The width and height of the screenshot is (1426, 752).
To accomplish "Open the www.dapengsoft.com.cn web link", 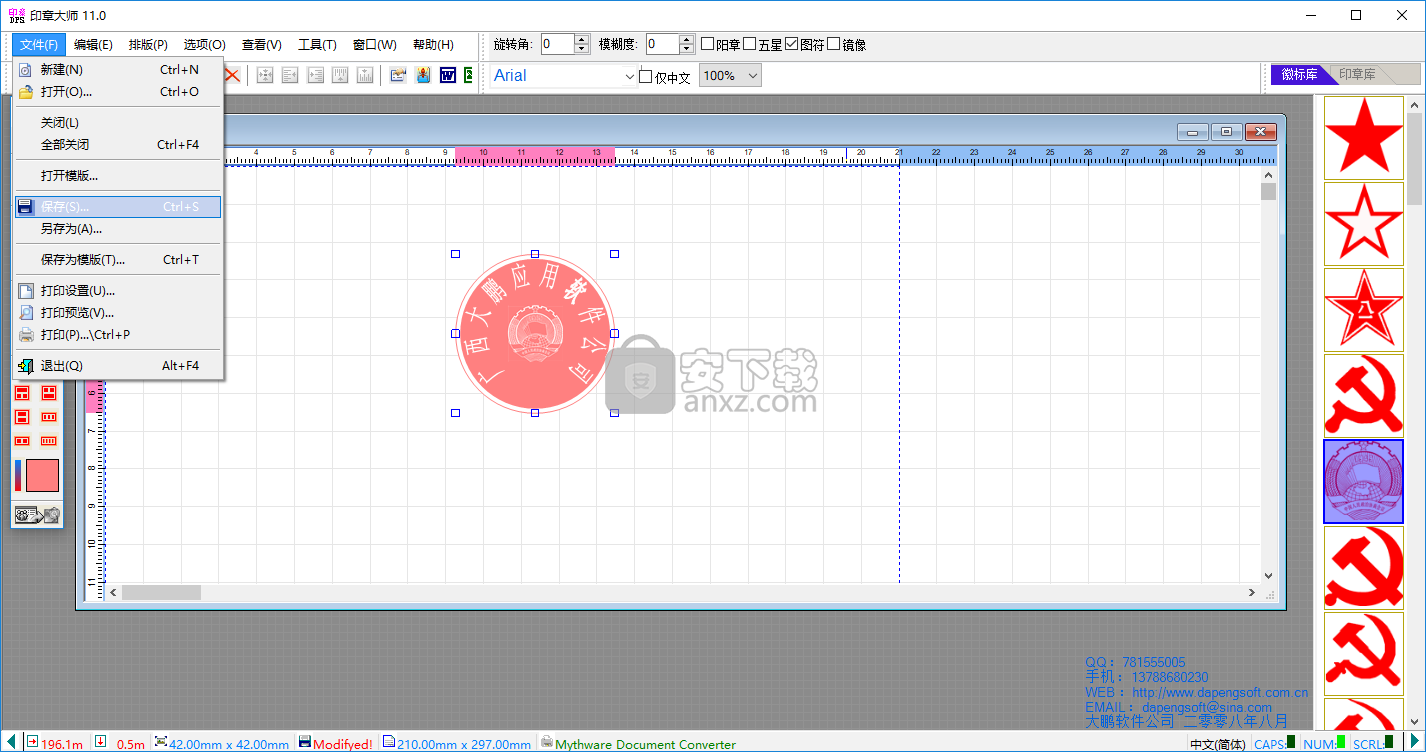I will pyautogui.click(x=1220, y=692).
